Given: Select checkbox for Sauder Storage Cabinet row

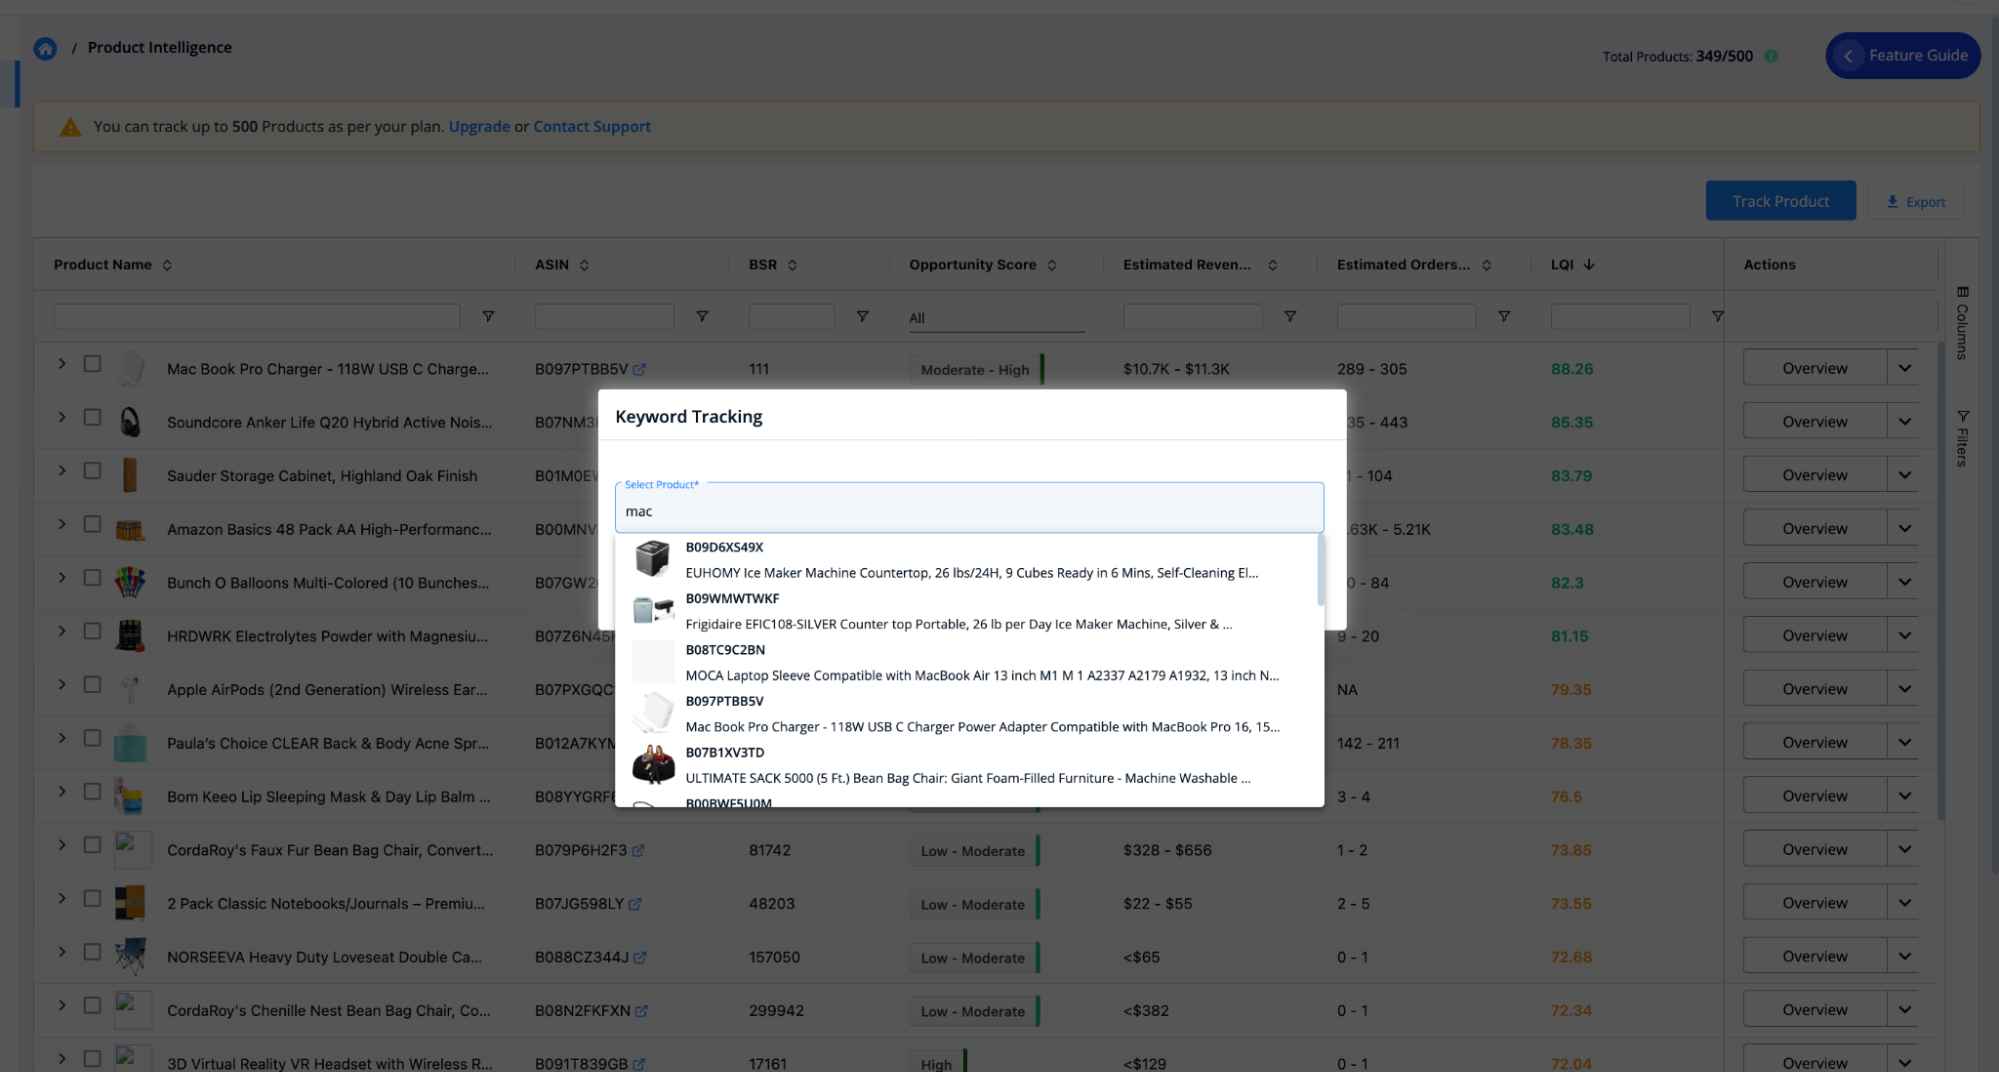Looking at the screenshot, I should [92, 471].
